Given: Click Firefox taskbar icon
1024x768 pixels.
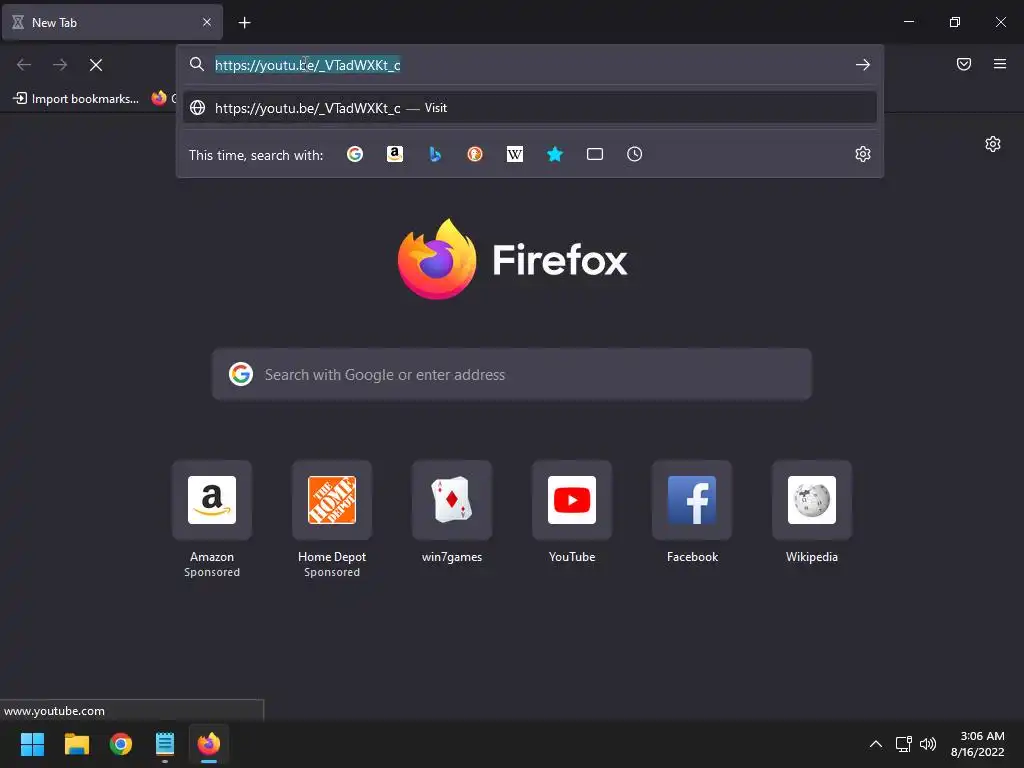Looking at the screenshot, I should (x=209, y=744).
